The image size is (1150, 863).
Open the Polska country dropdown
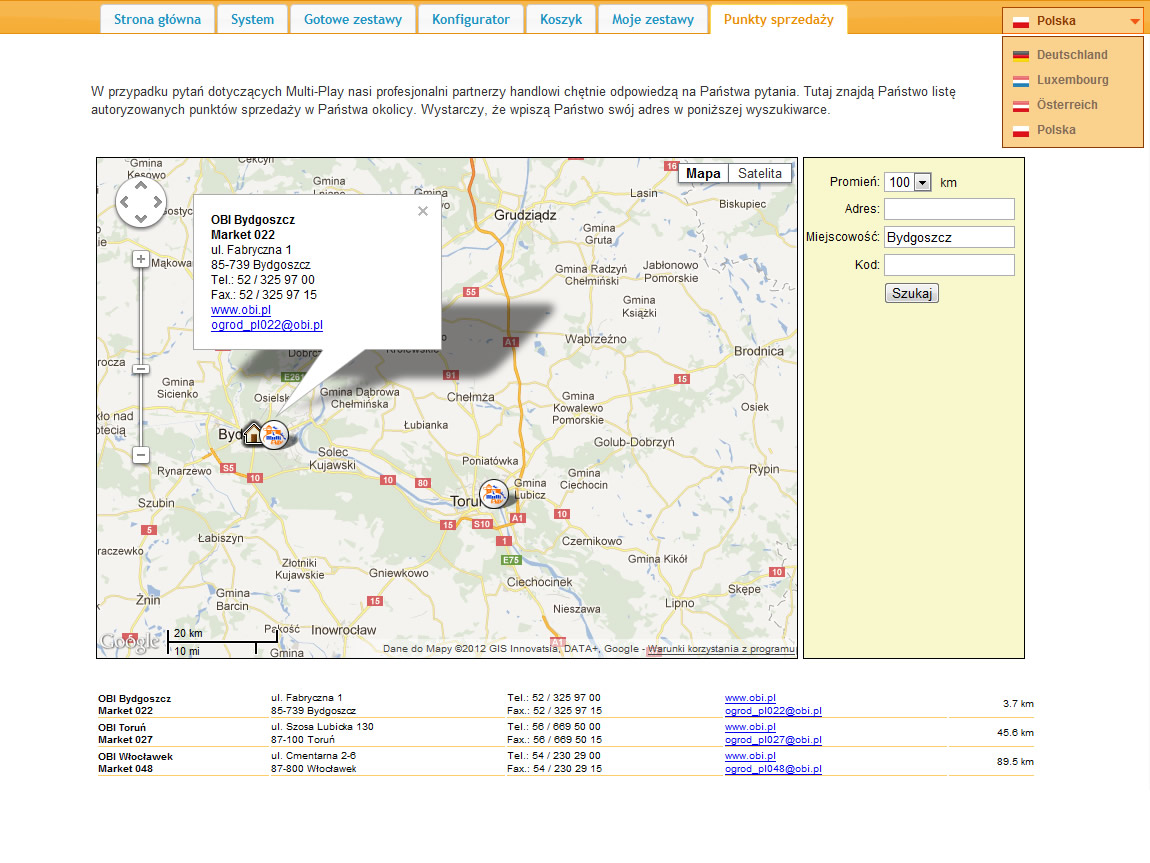pyautogui.click(x=1072, y=21)
